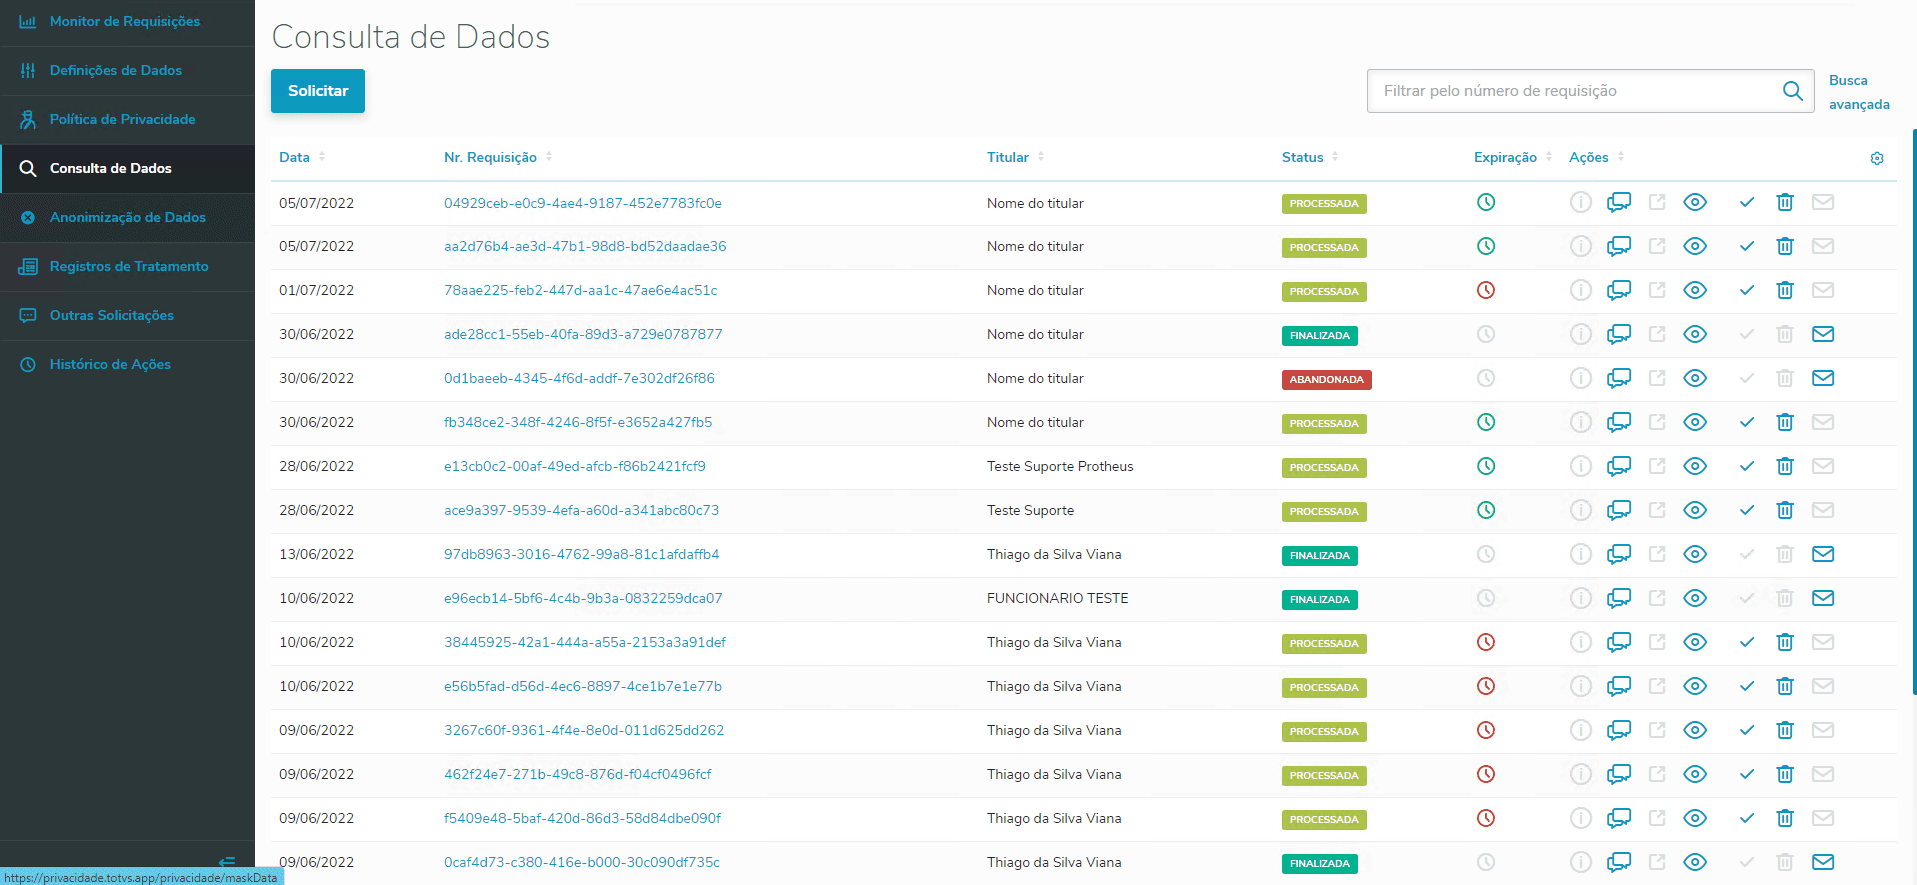Open info icon for 04929ceb request

[1580, 202]
